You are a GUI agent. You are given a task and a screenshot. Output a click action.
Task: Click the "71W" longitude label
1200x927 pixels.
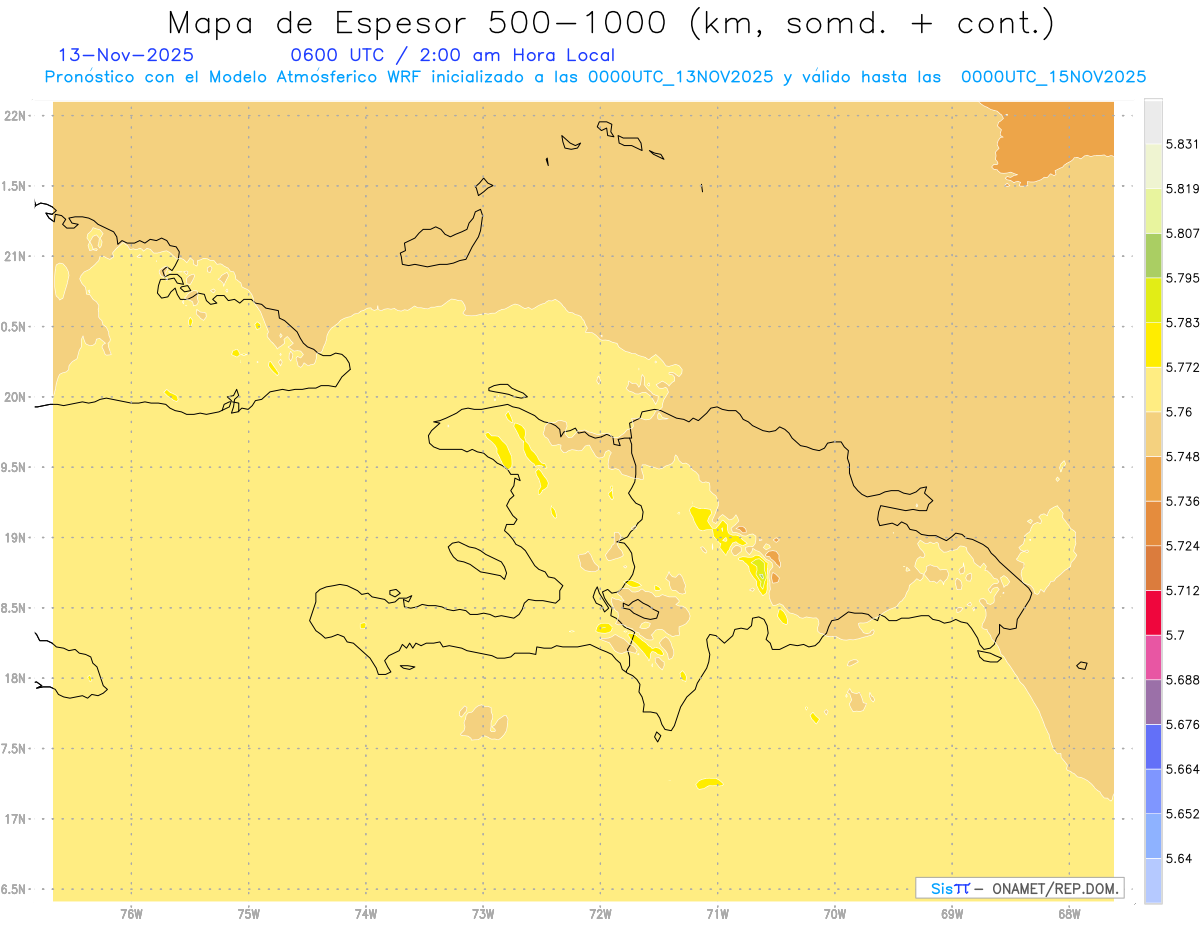[x=717, y=914]
